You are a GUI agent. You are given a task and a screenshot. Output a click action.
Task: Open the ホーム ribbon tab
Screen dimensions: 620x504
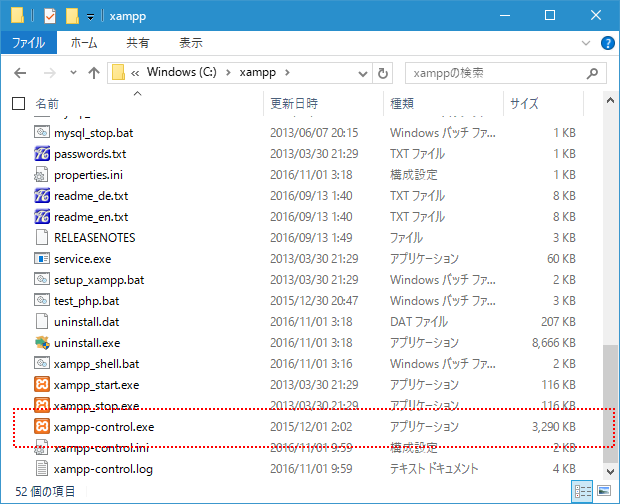(84, 43)
